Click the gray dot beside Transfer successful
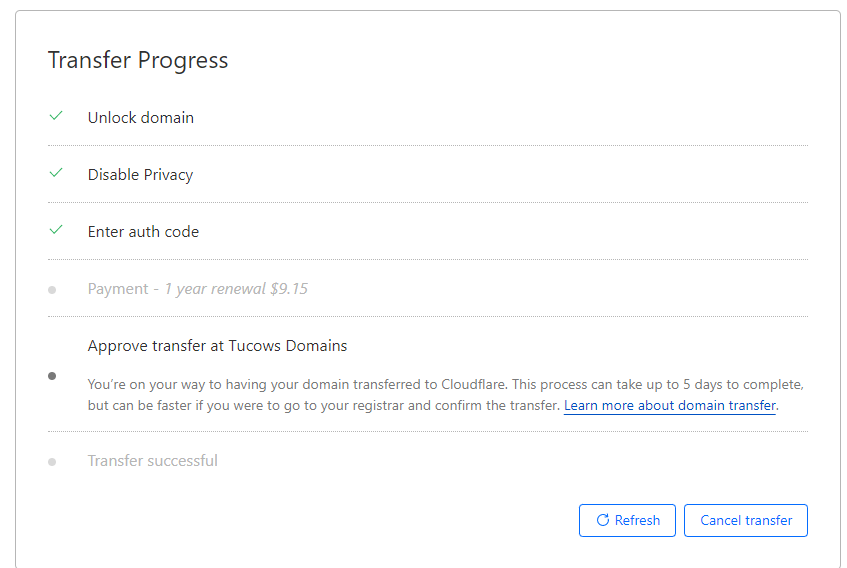 [52, 462]
